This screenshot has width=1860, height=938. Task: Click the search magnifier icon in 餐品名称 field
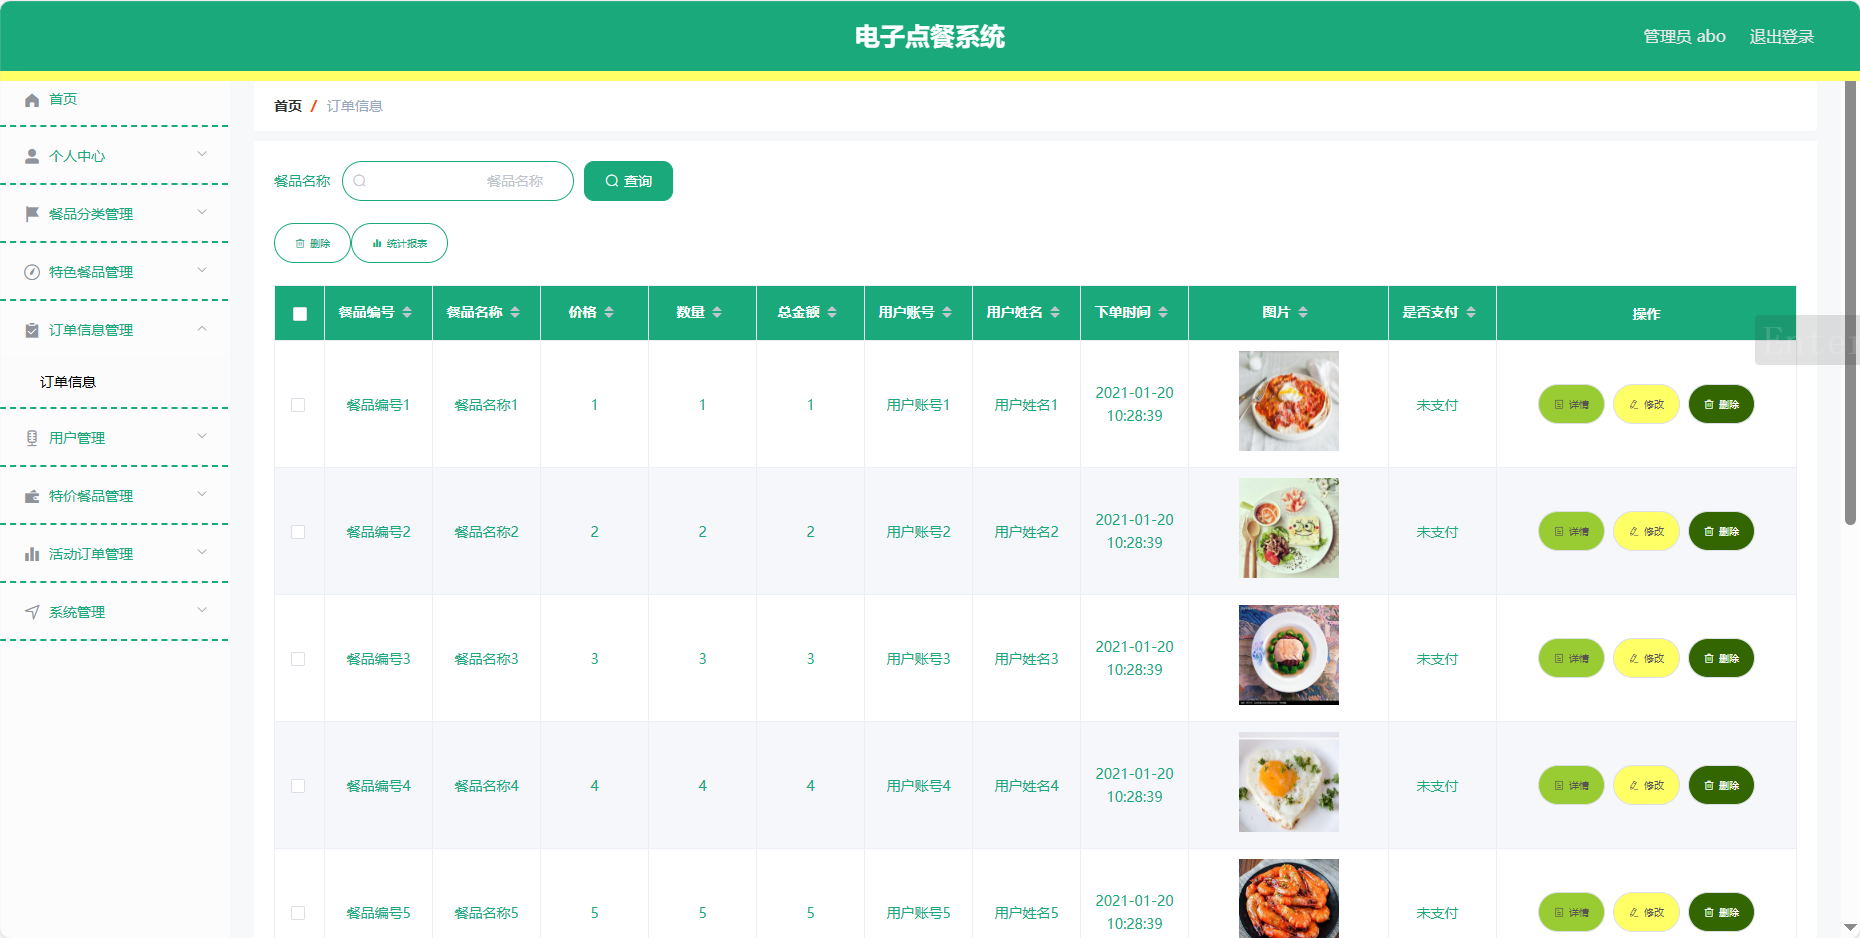tap(360, 181)
